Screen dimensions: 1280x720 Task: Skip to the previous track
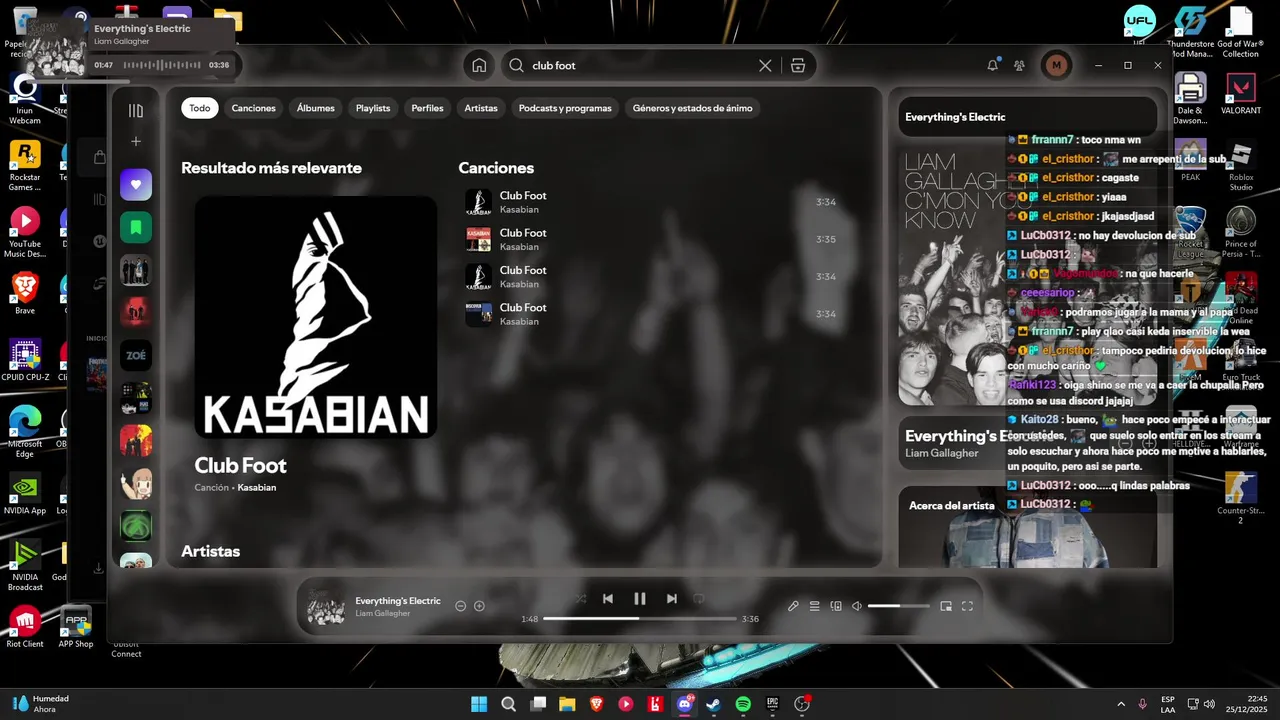[x=608, y=599]
